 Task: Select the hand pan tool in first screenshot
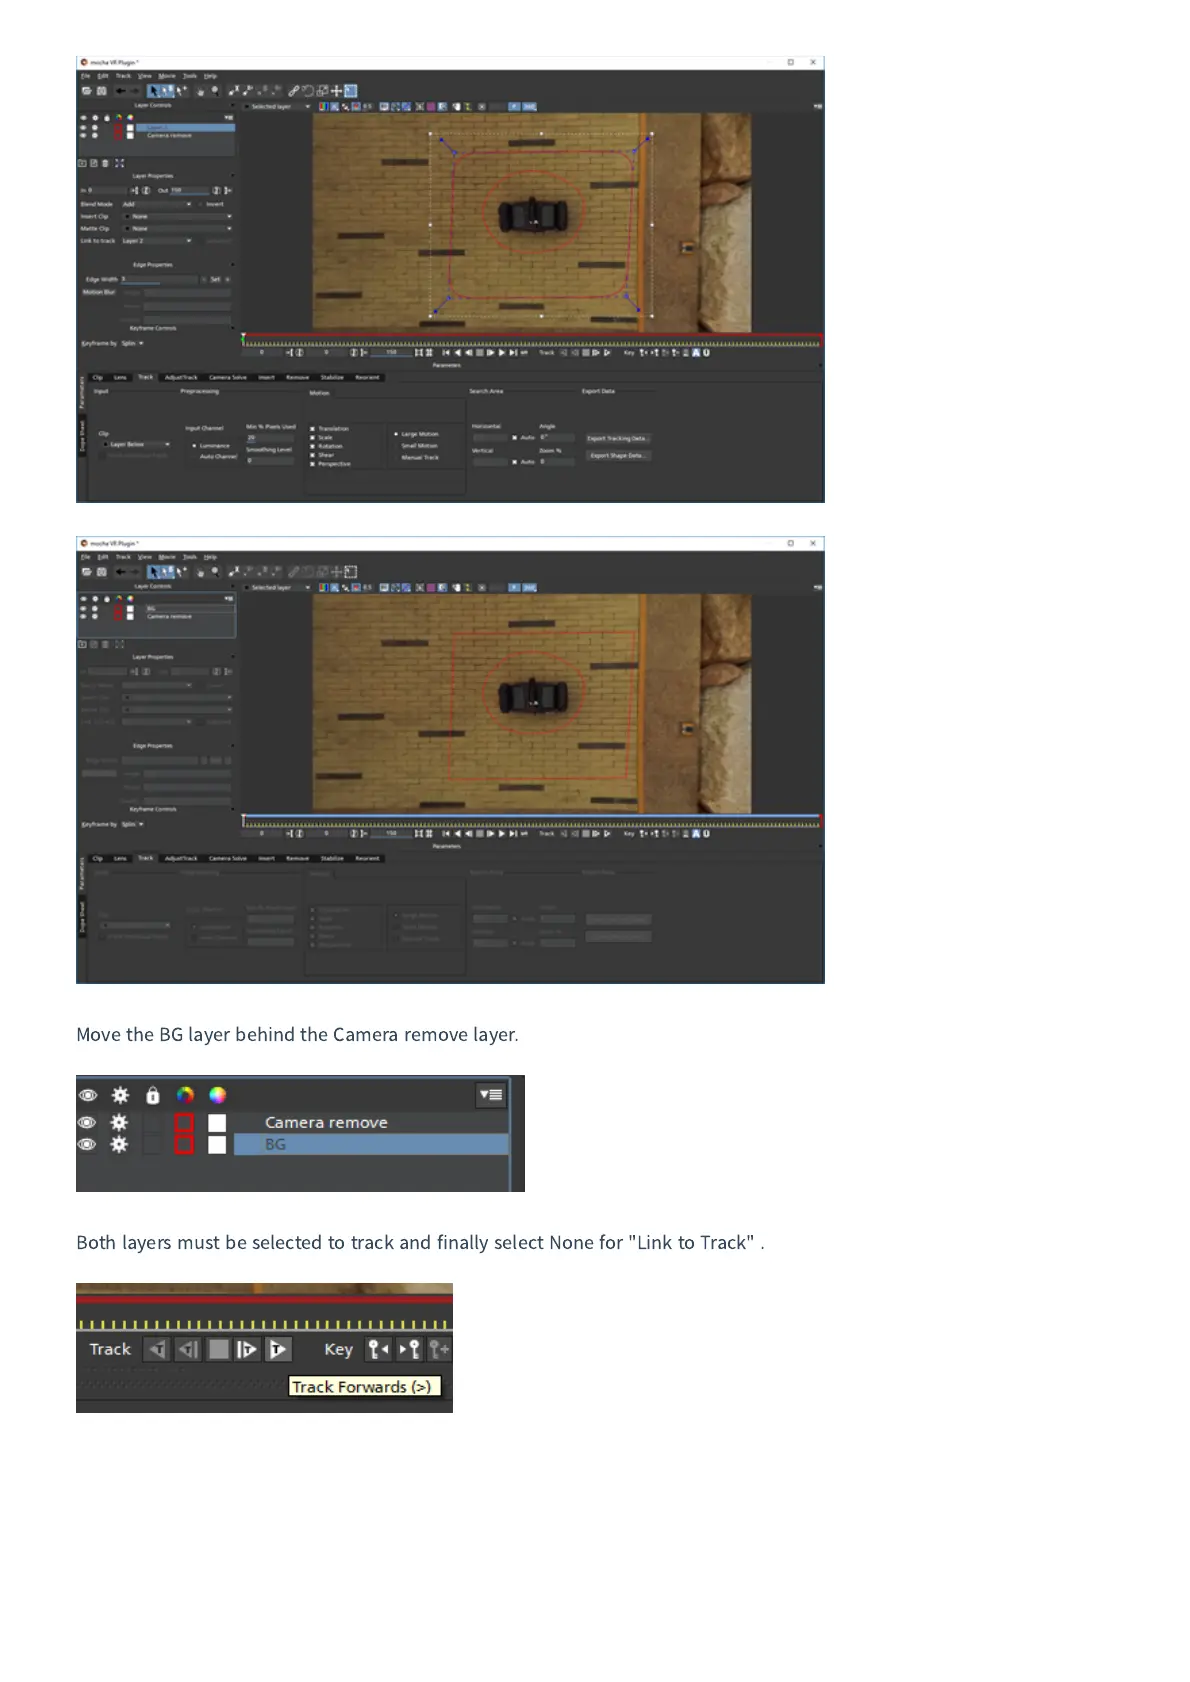coord(201,91)
